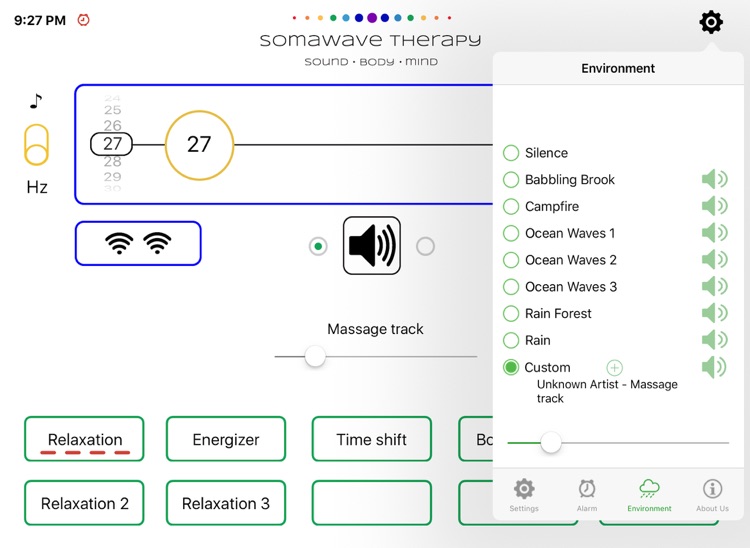Select Babbling Brook radio button

(511, 180)
